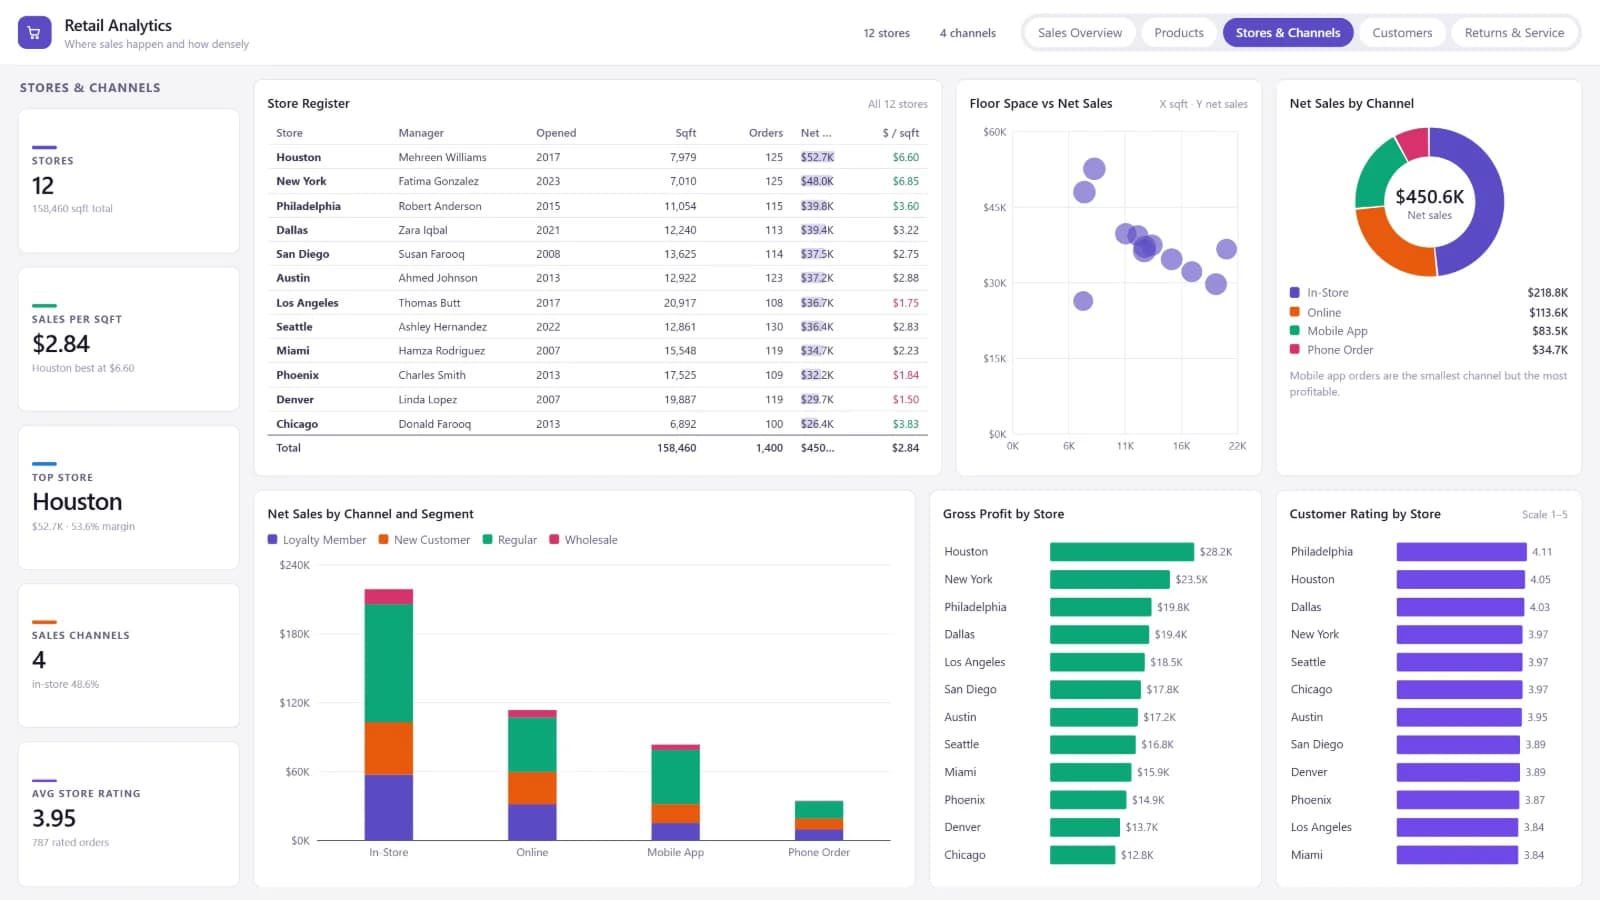
Task: Sort table by Manager column header
Action: (x=421, y=133)
